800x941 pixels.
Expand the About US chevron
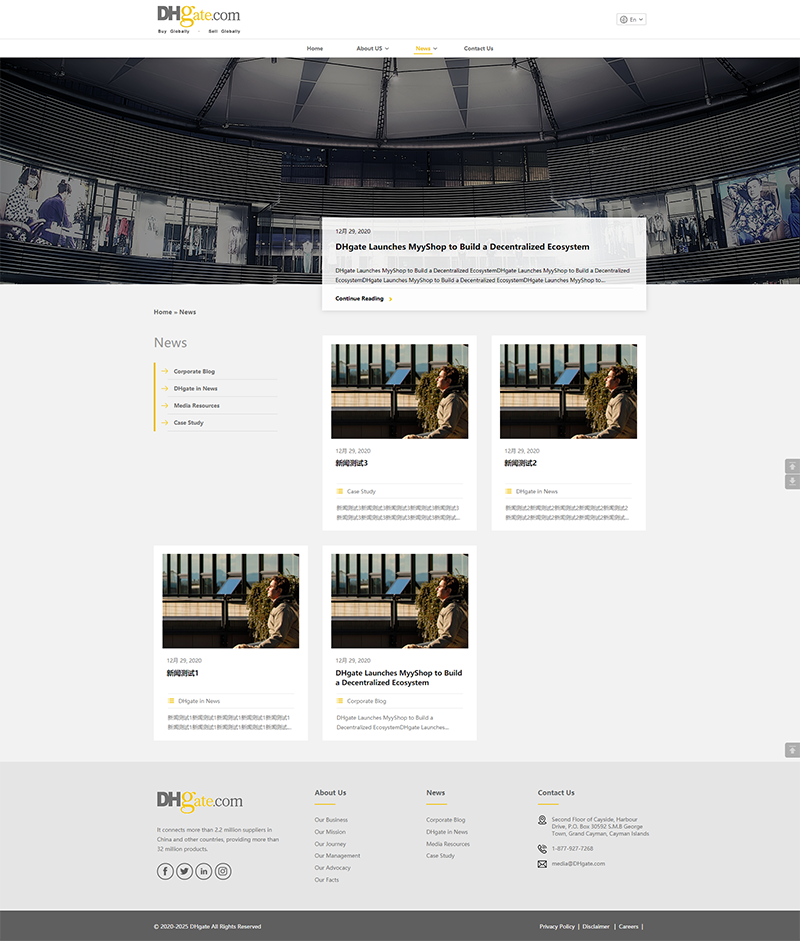[387, 49]
